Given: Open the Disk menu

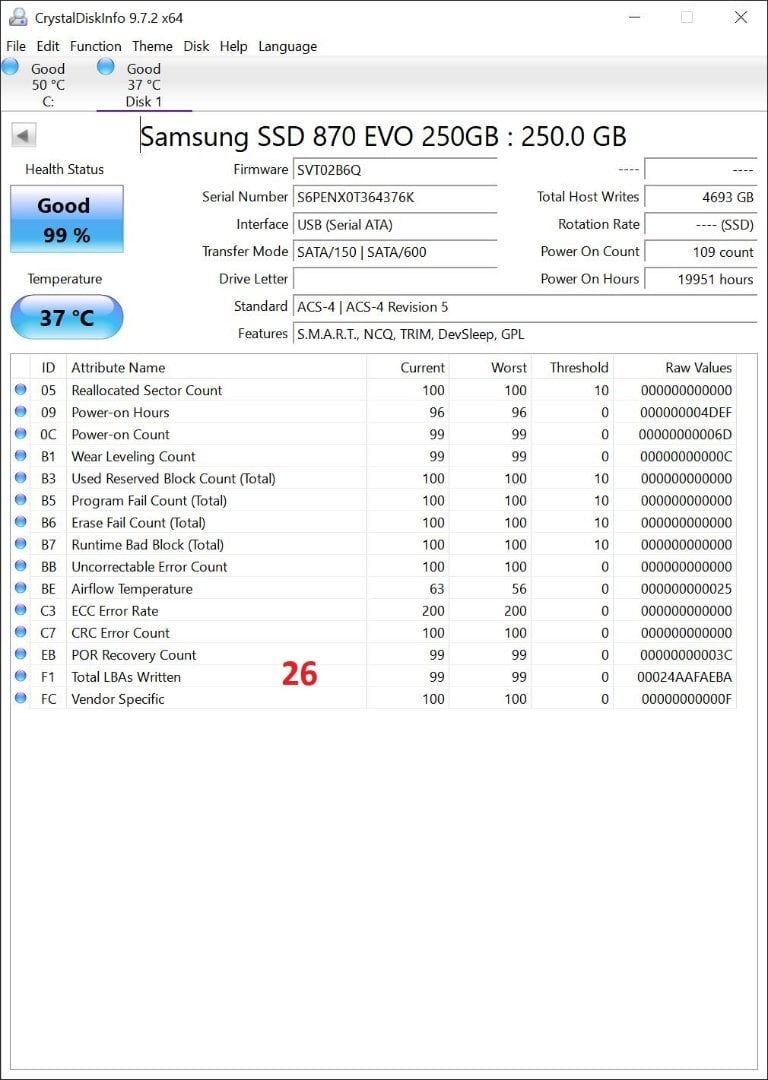Looking at the screenshot, I should point(196,46).
